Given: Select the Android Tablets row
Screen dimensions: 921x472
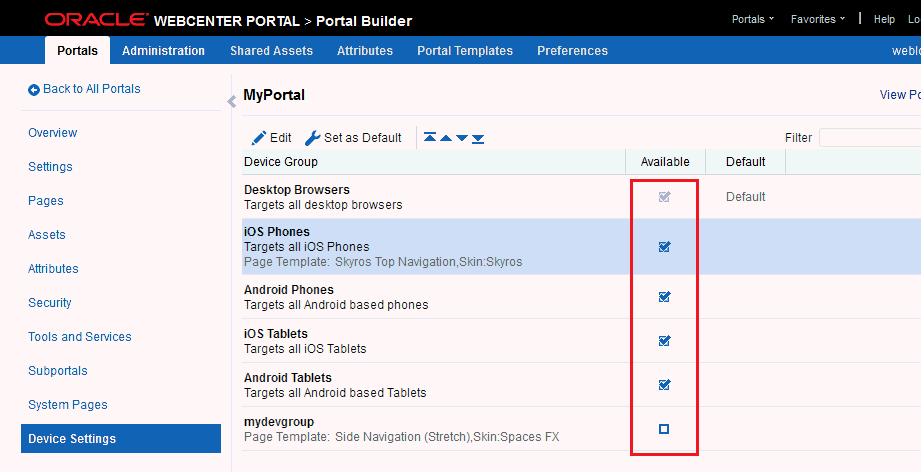Looking at the screenshot, I should click(581, 385).
